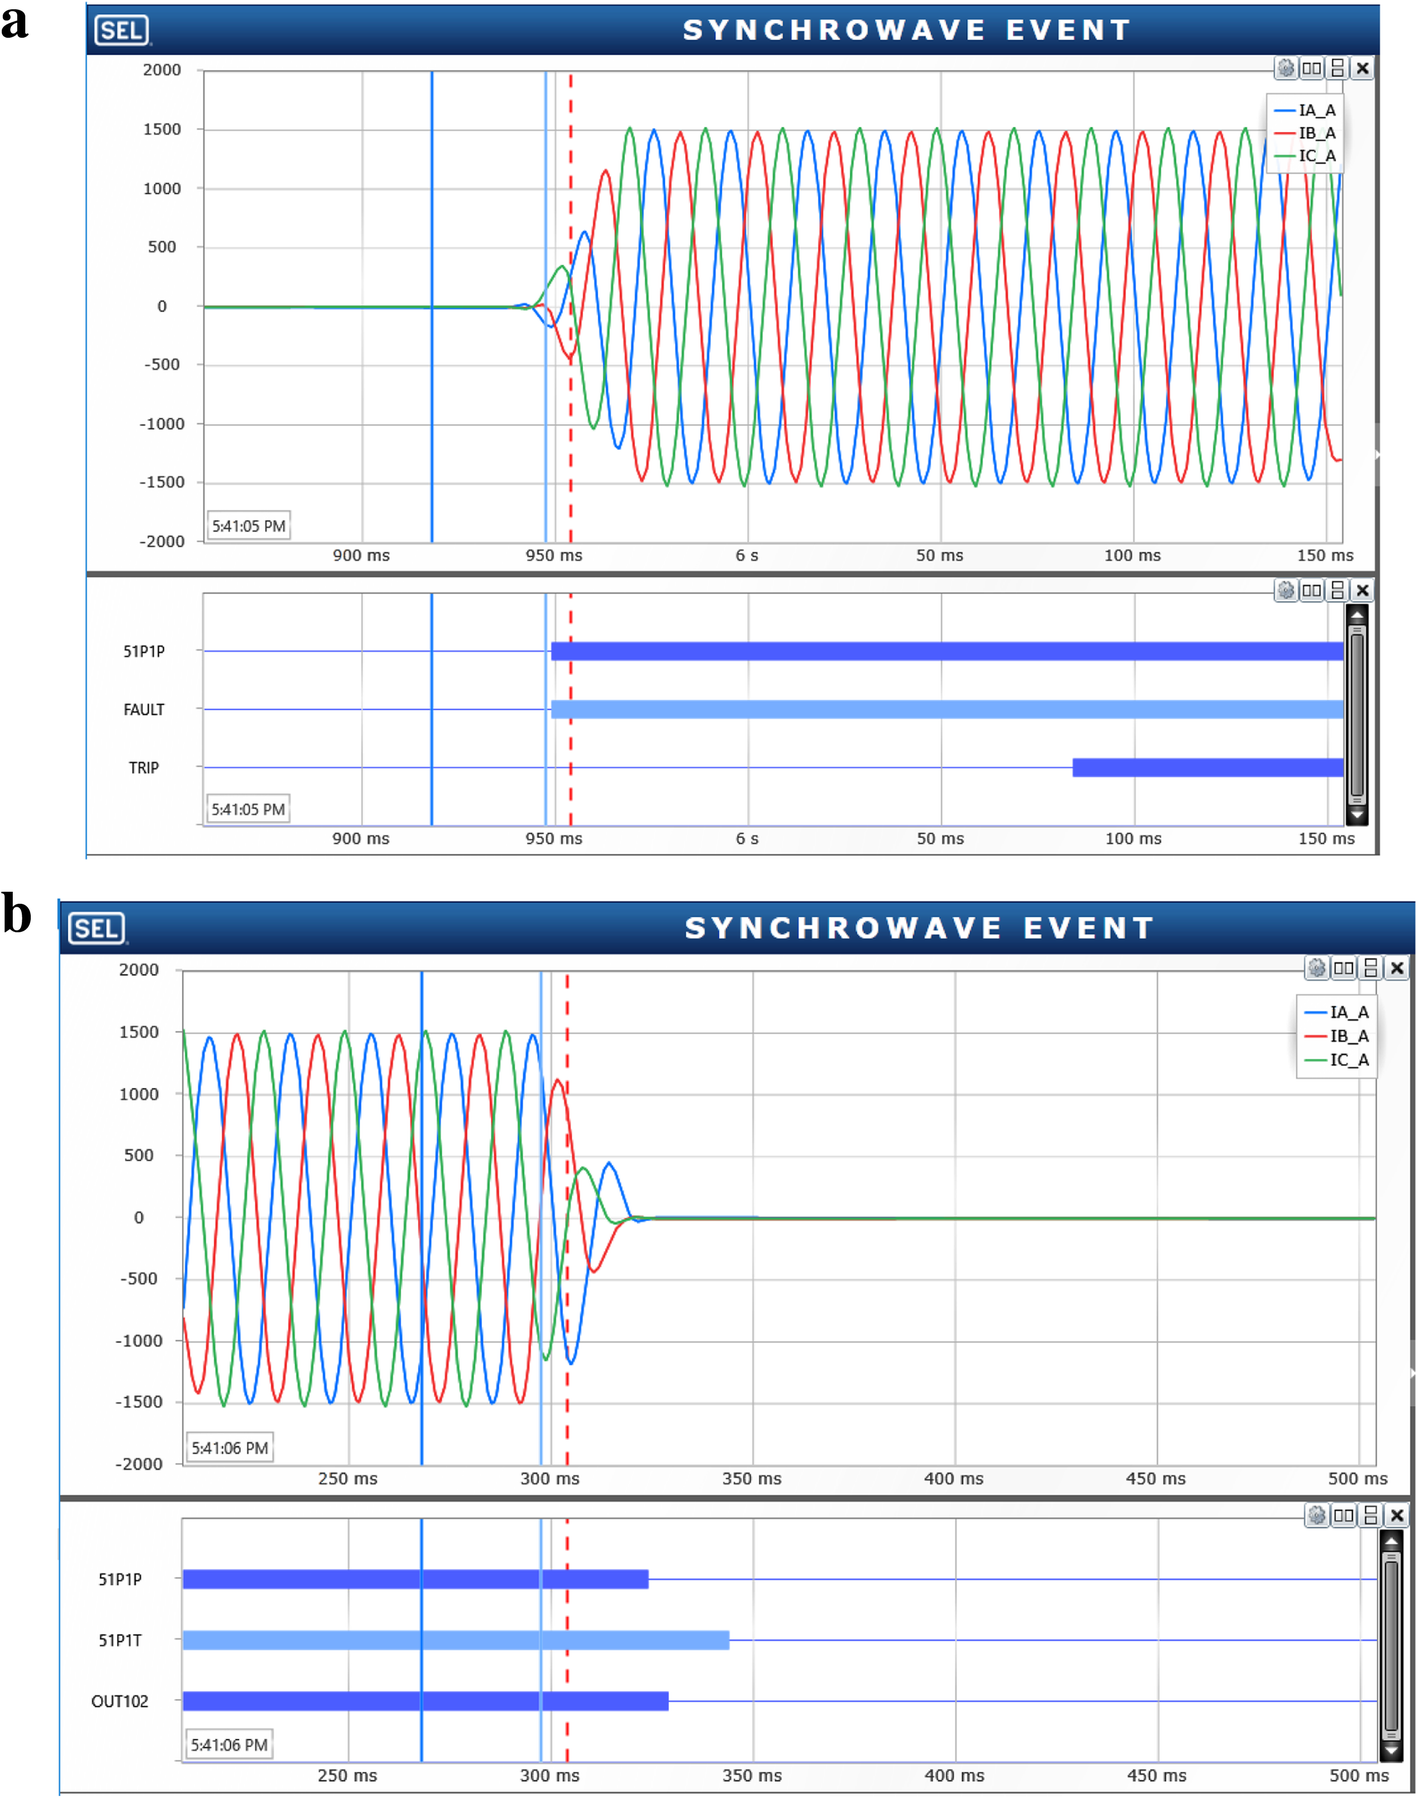Click SYNCHROWAVE EVENT title in panel a
This screenshot has height=1798, width=1418.
[x=907, y=30]
